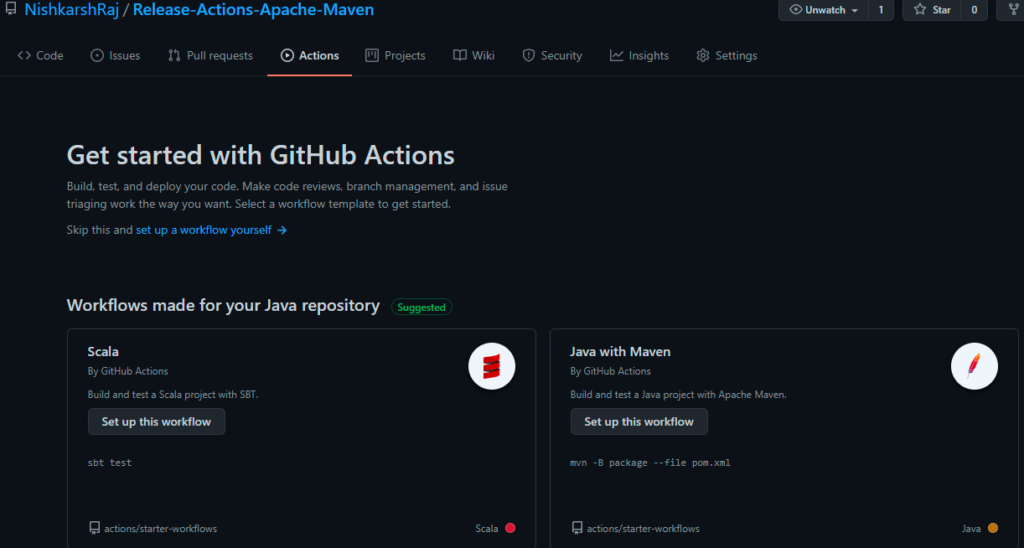Switch to the Issues tab
The width and height of the screenshot is (1024, 548).
[115, 56]
